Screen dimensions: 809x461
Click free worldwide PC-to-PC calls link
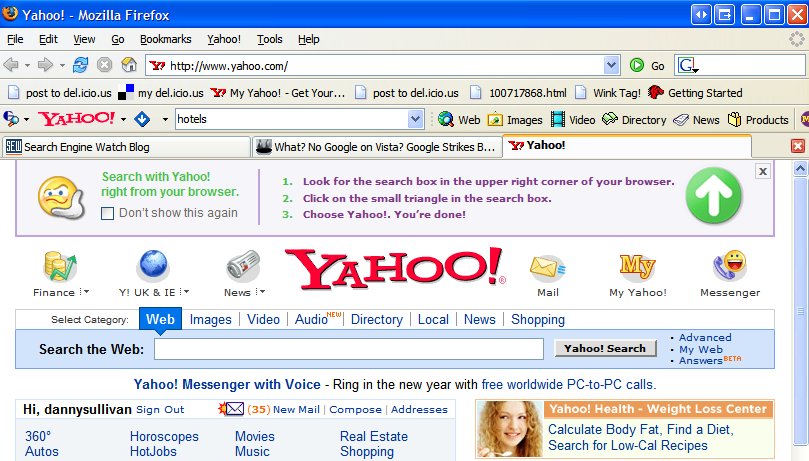(568, 385)
